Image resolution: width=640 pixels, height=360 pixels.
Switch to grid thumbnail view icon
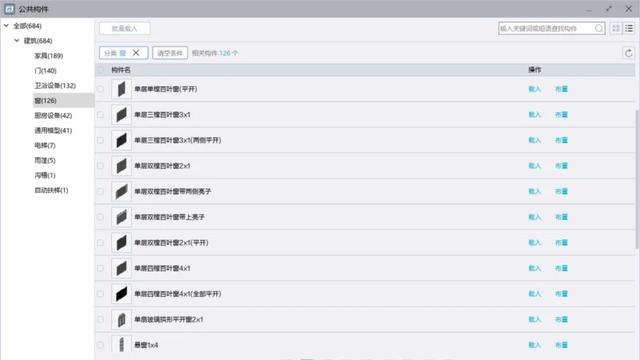pos(616,28)
